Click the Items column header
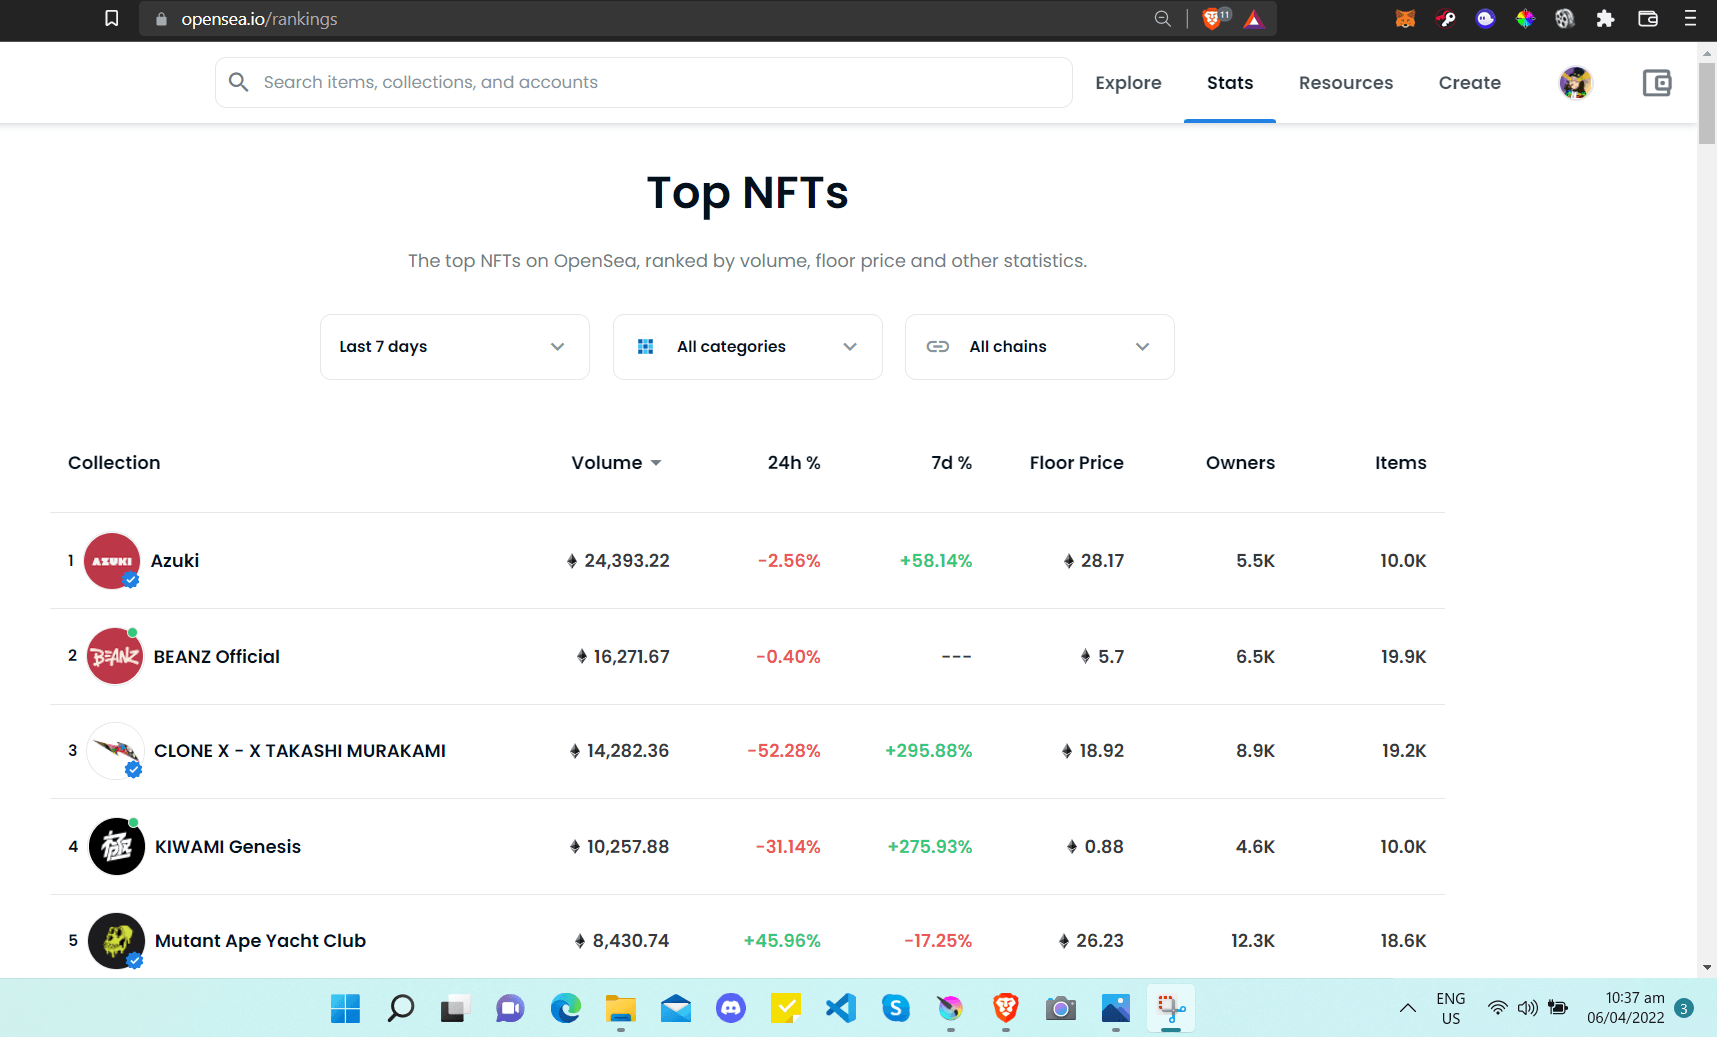The image size is (1717, 1037). (1401, 463)
